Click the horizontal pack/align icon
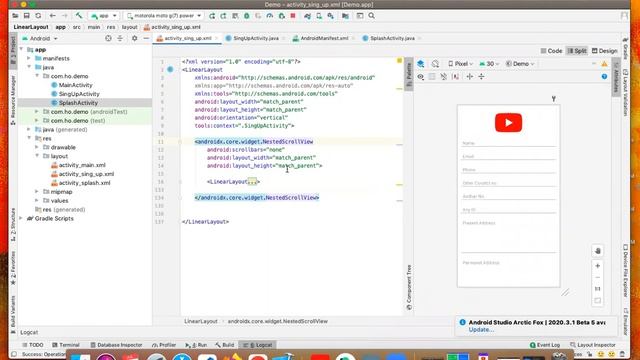Screen dimensions: 640x360 tap(470, 76)
